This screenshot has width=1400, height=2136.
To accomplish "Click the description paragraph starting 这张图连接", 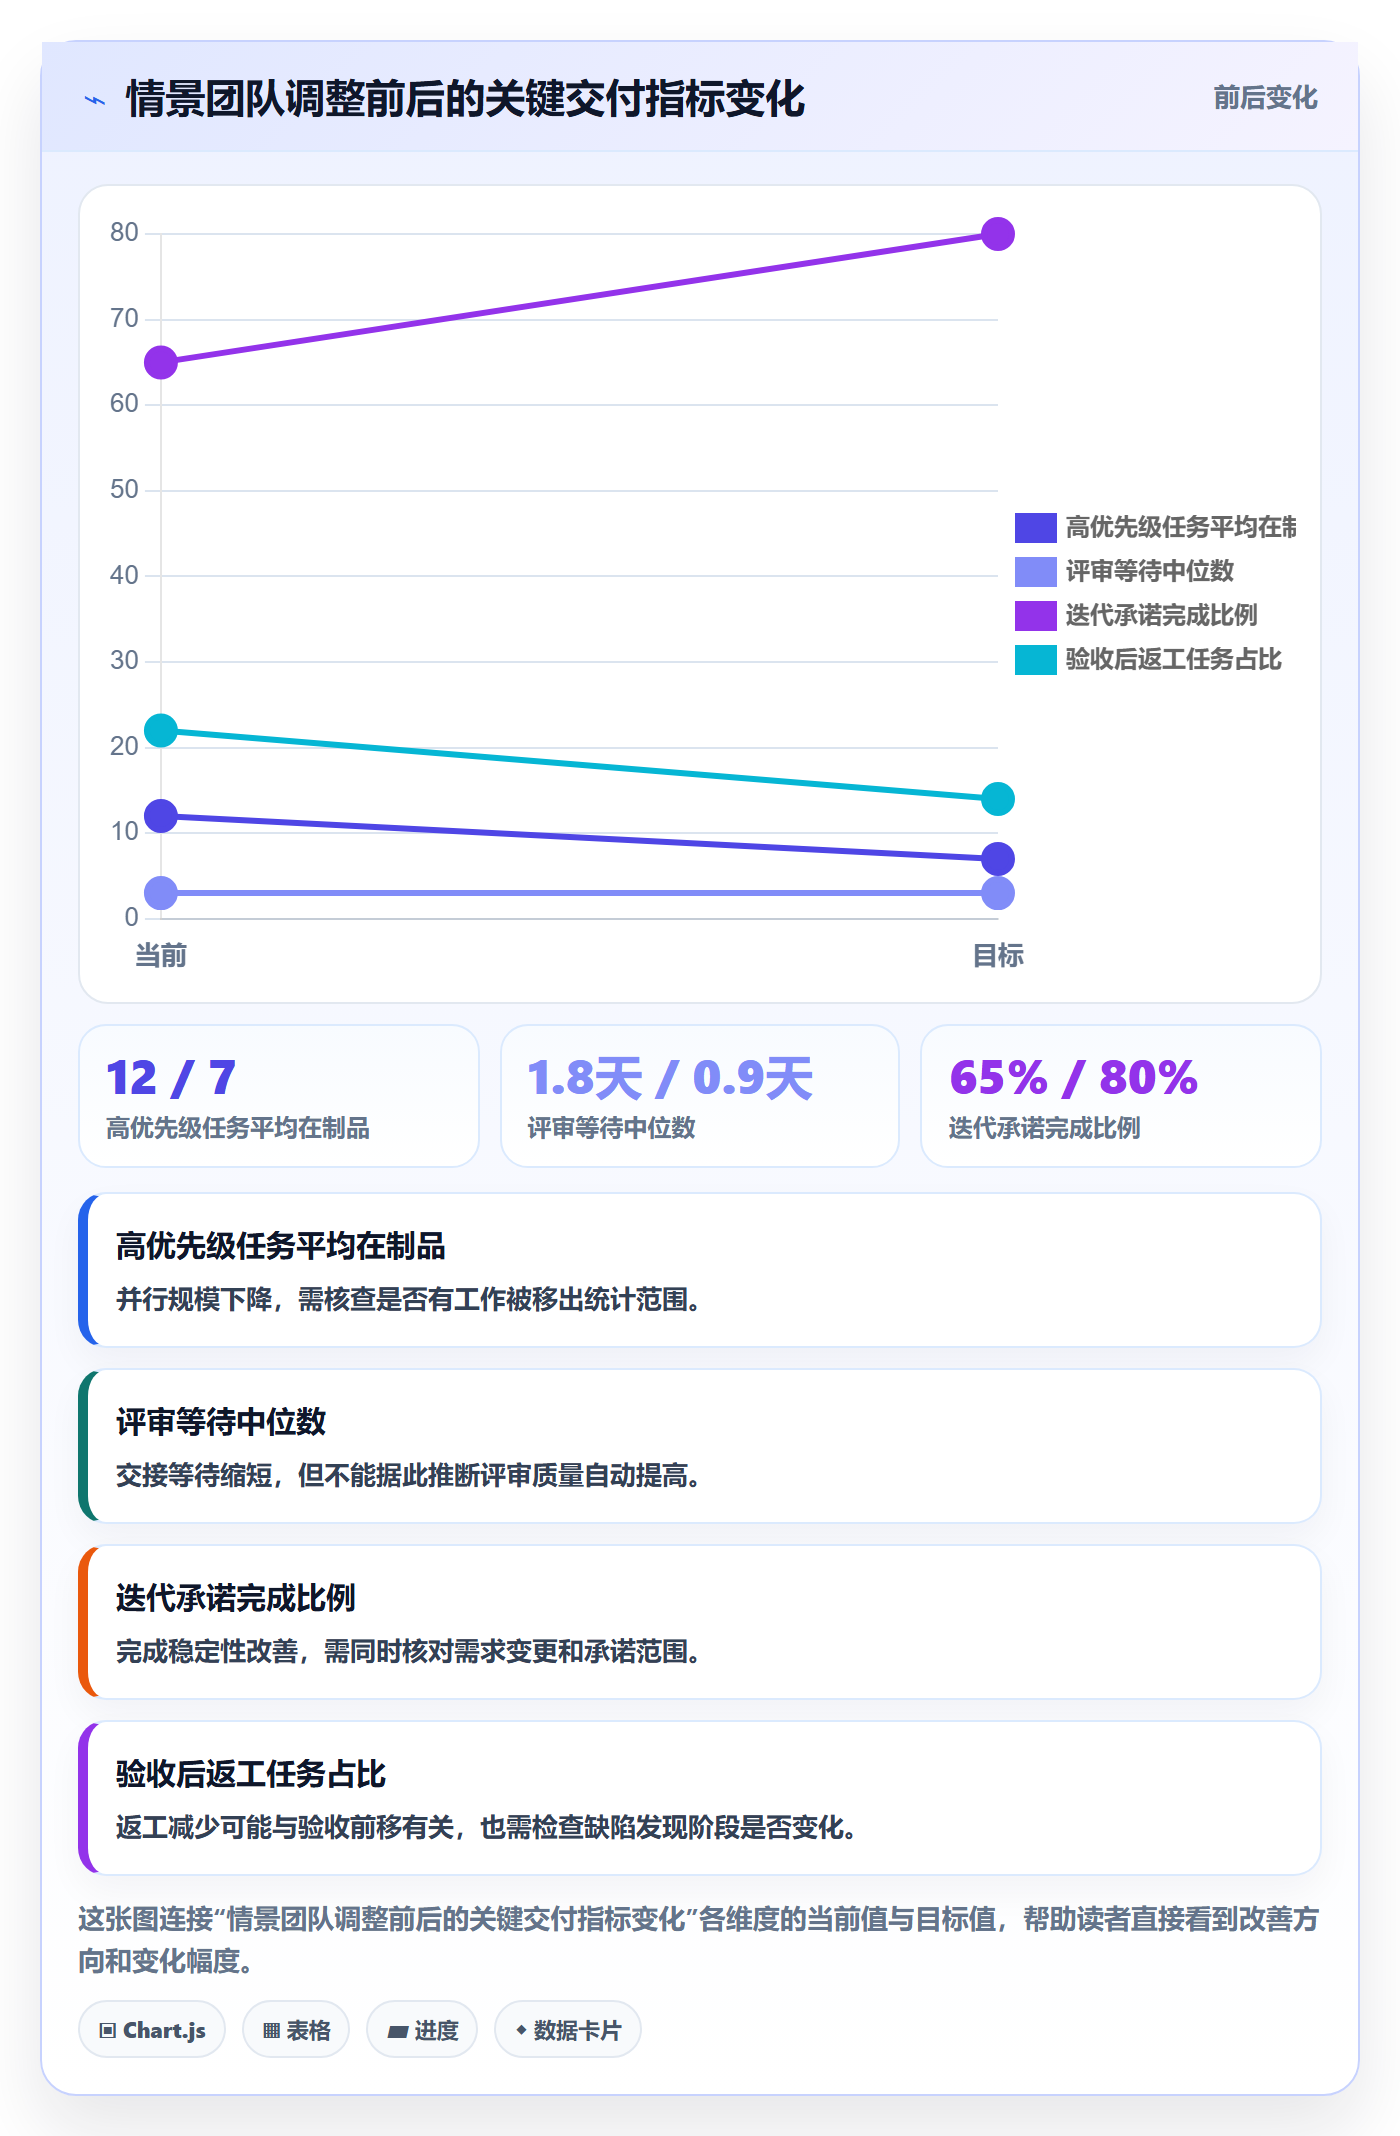I will click(x=700, y=1940).
